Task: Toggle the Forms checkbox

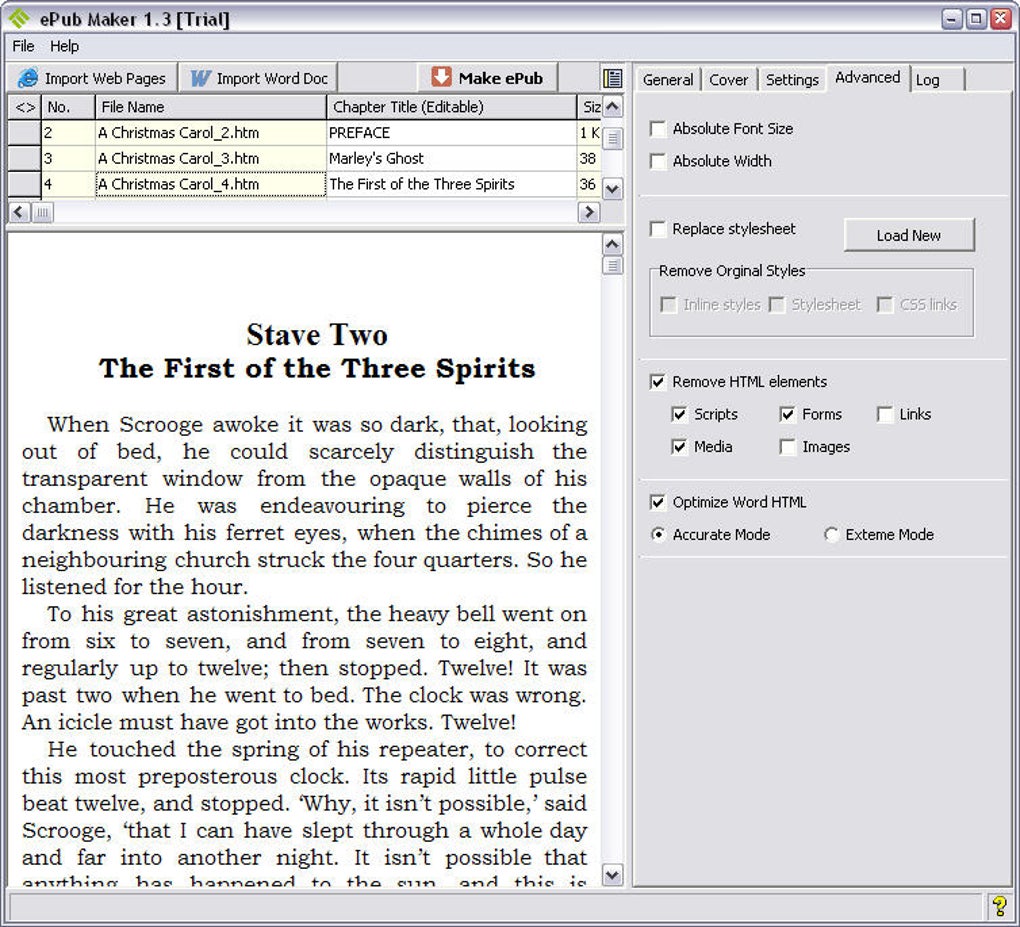Action: click(787, 414)
